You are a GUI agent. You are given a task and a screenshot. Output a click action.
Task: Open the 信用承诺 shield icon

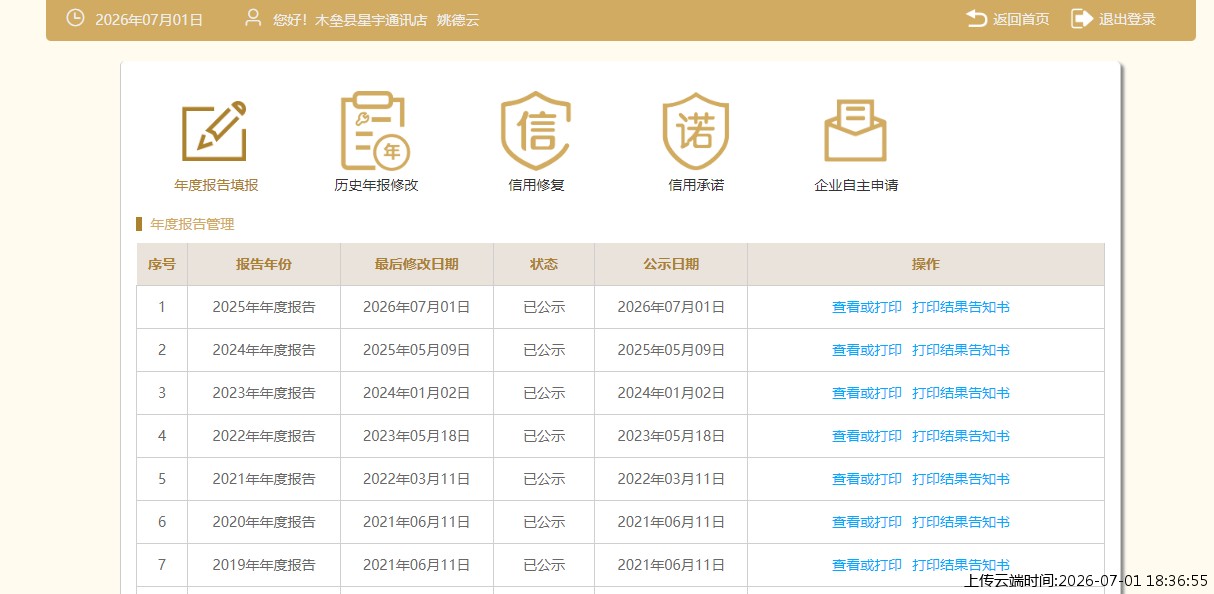(696, 130)
